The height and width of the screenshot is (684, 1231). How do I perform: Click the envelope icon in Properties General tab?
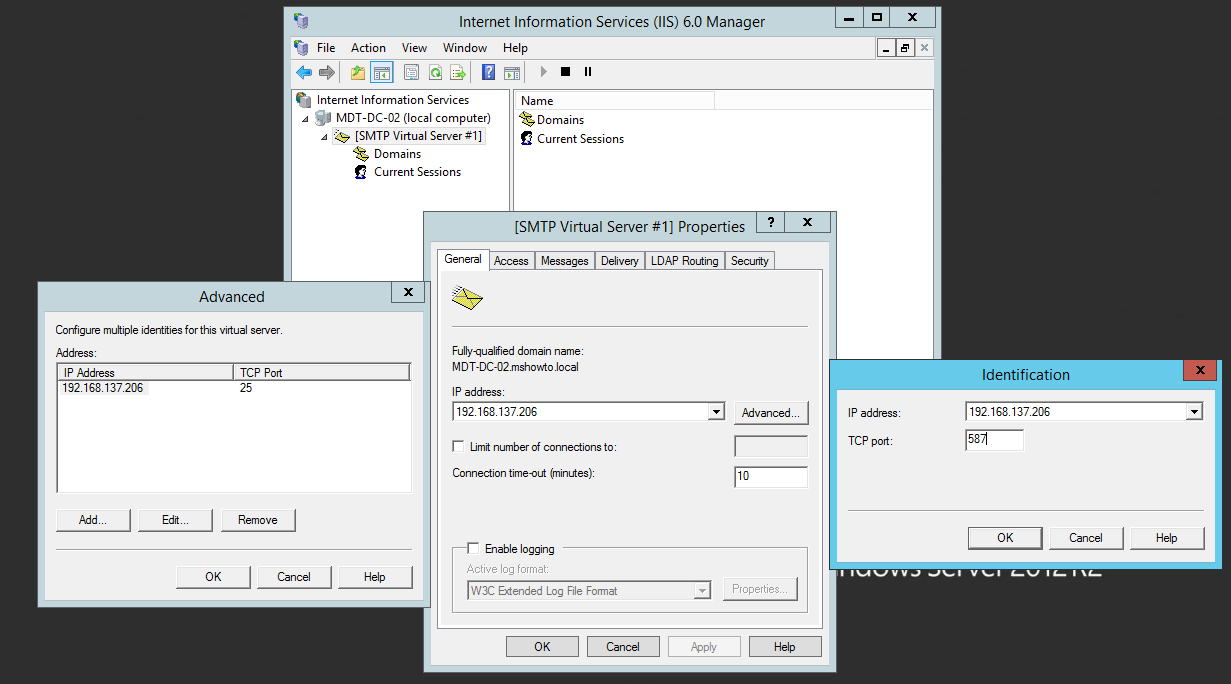tap(467, 297)
